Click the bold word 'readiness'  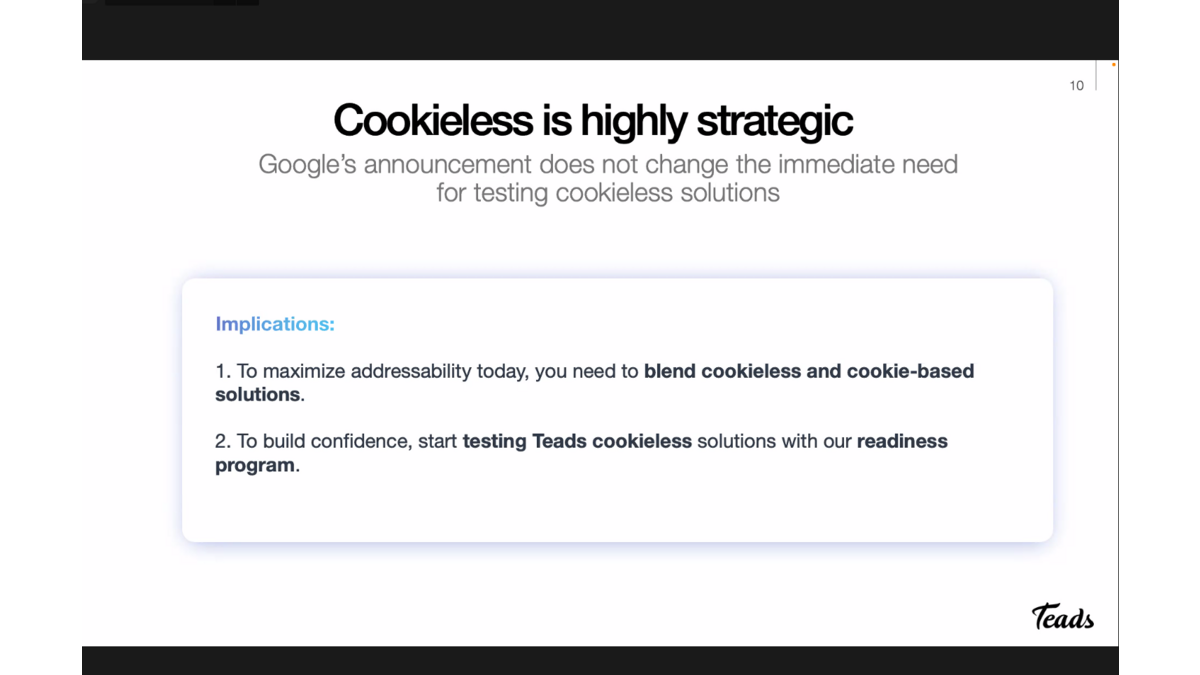point(902,441)
